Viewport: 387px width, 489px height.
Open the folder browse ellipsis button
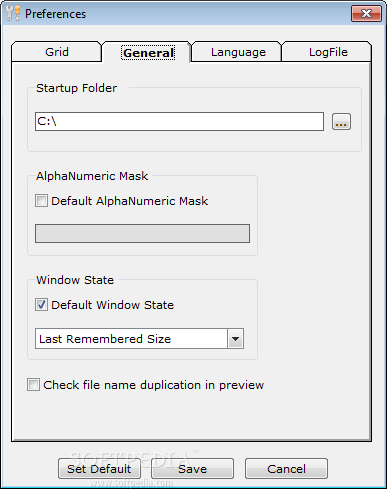[341, 121]
